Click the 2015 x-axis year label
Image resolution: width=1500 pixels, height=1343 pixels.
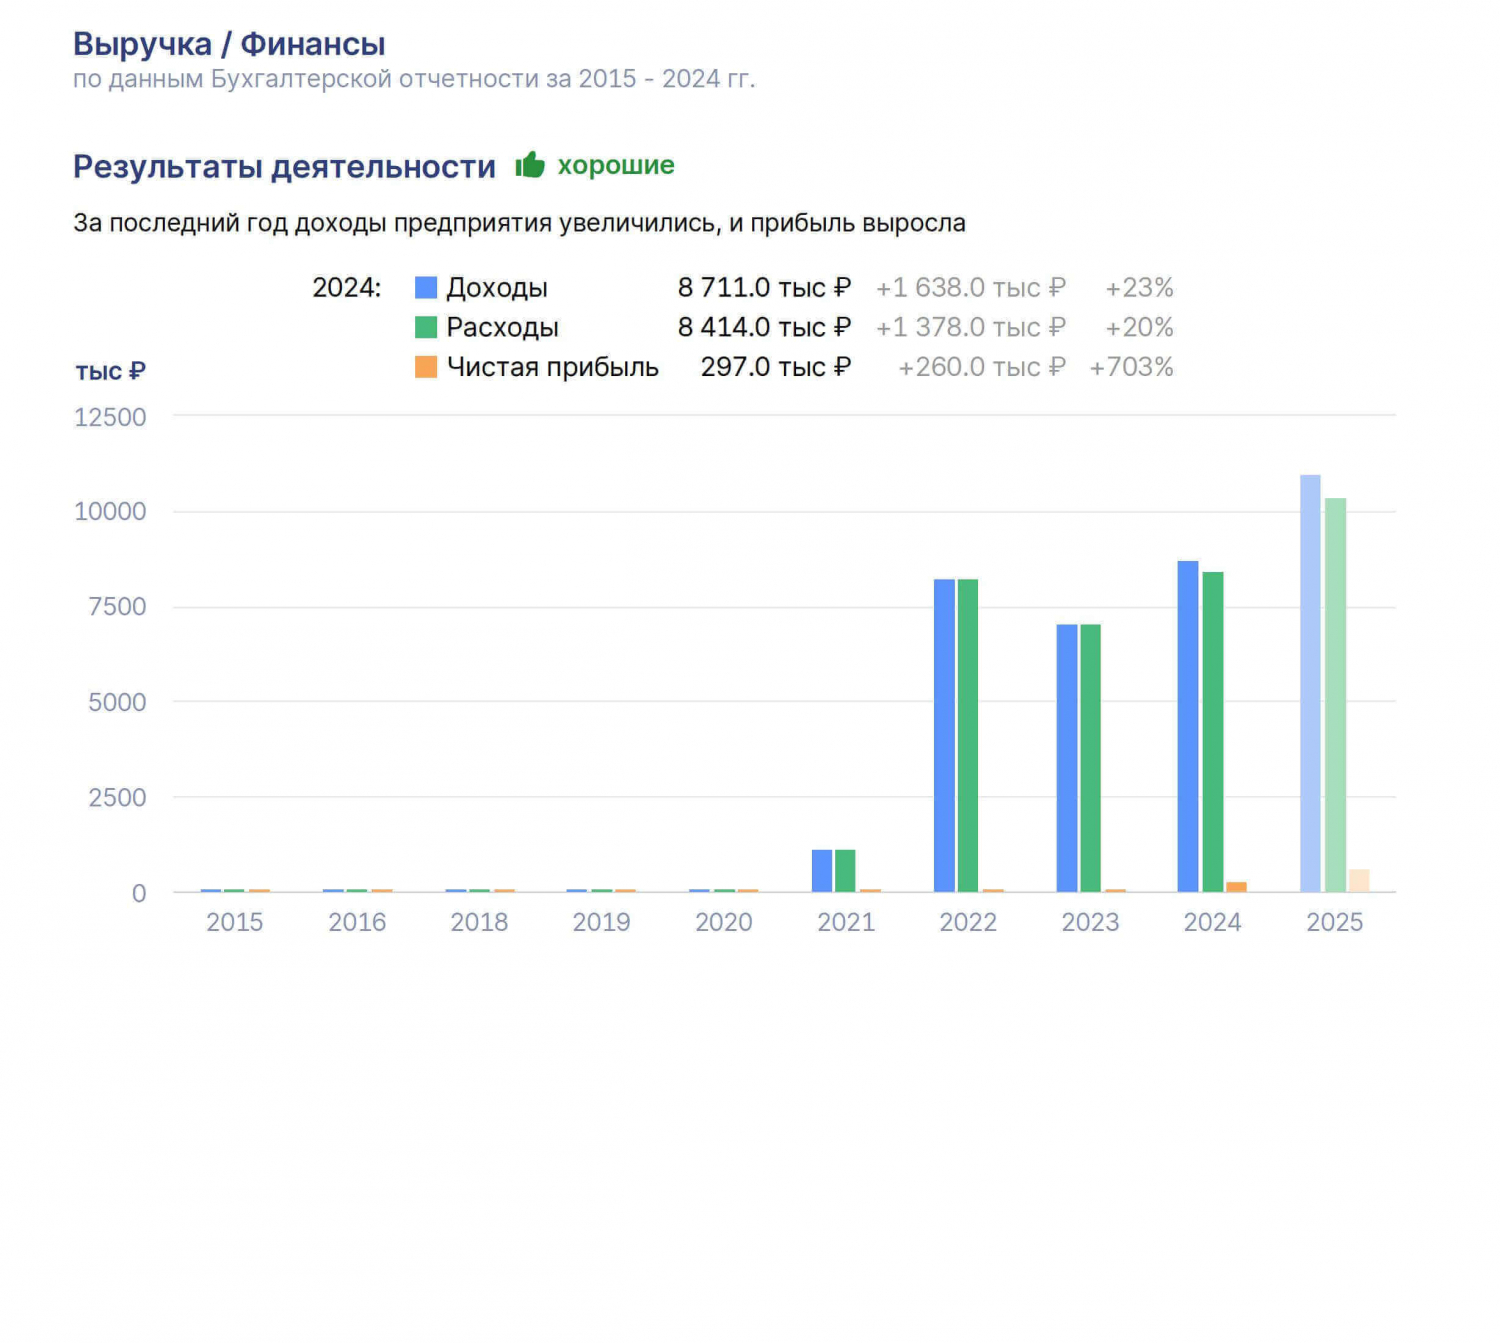click(x=235, y=922)
